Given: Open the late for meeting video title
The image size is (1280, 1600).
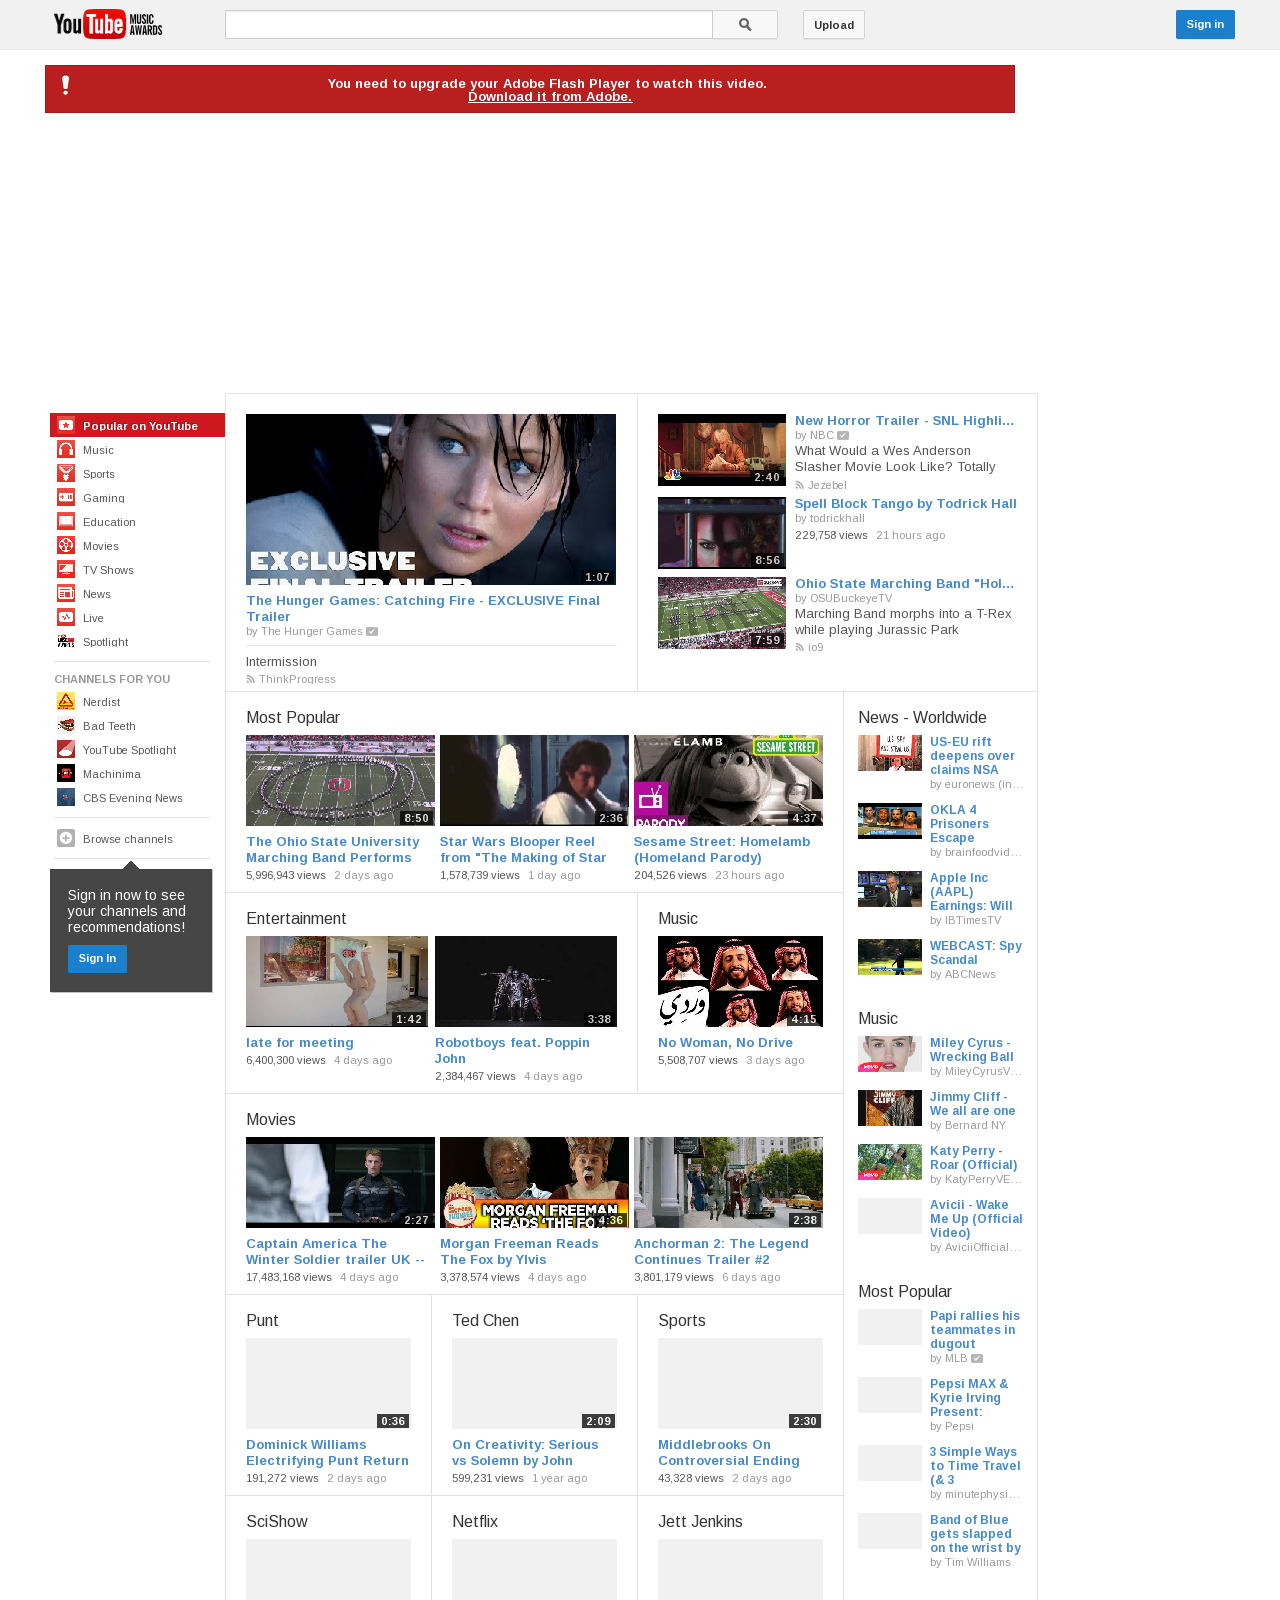Looking at the screenshot, I should click(x=300, y=1043).
